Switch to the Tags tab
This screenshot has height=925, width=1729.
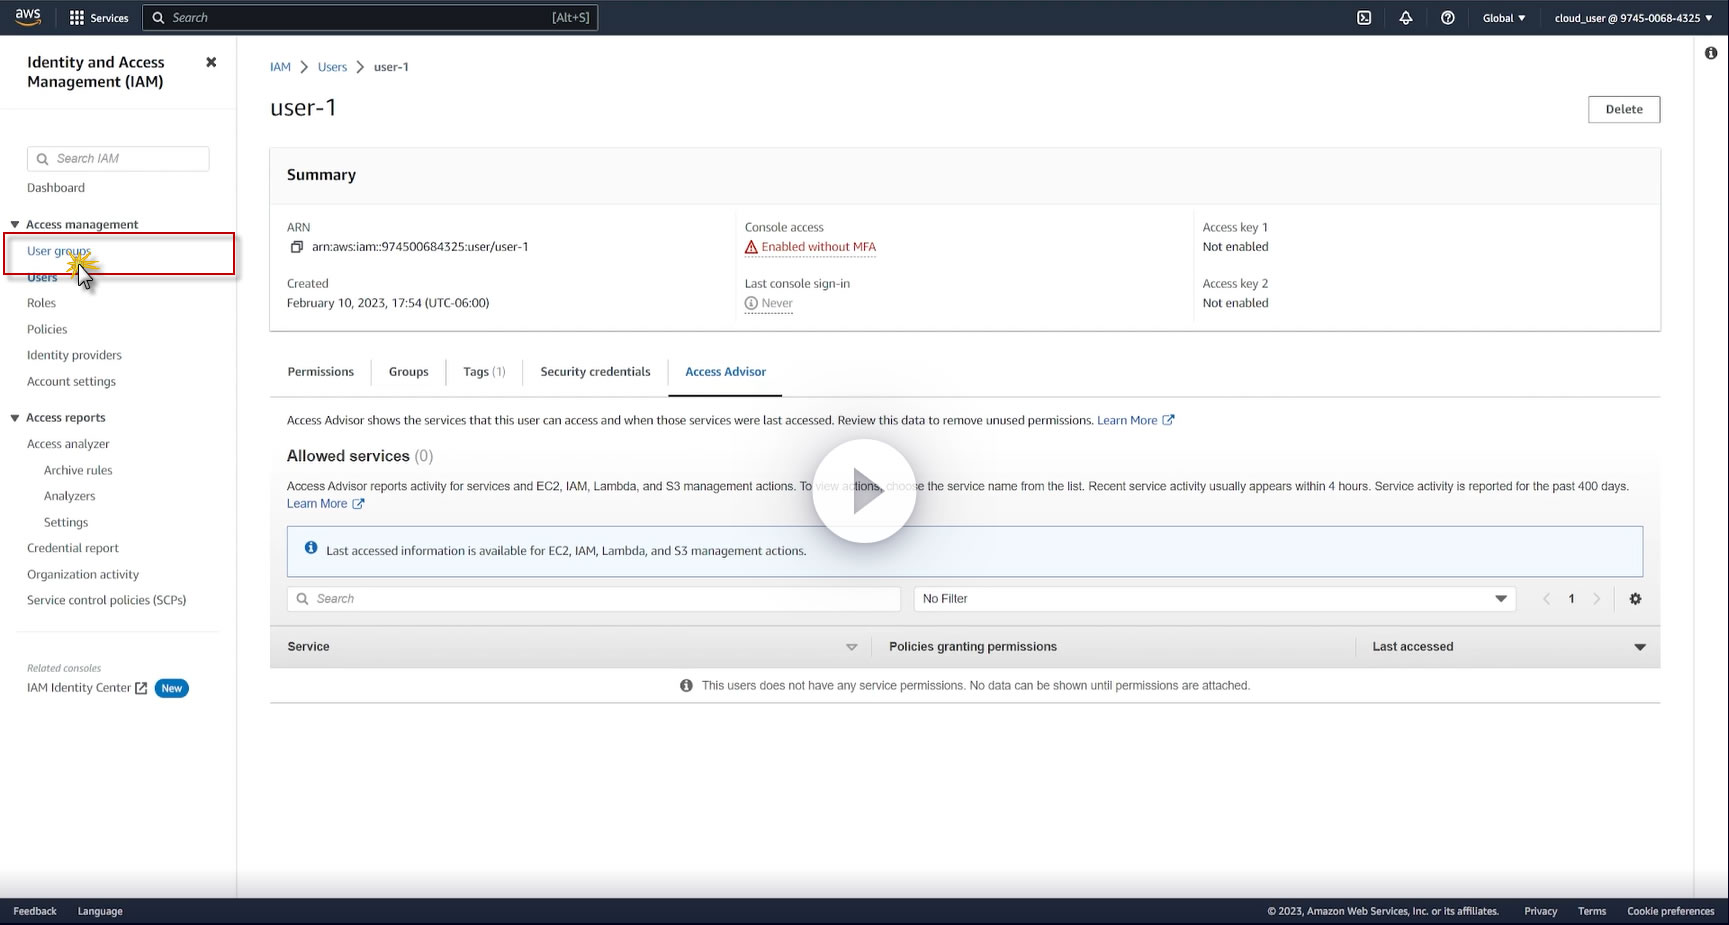tap(484, 372)
